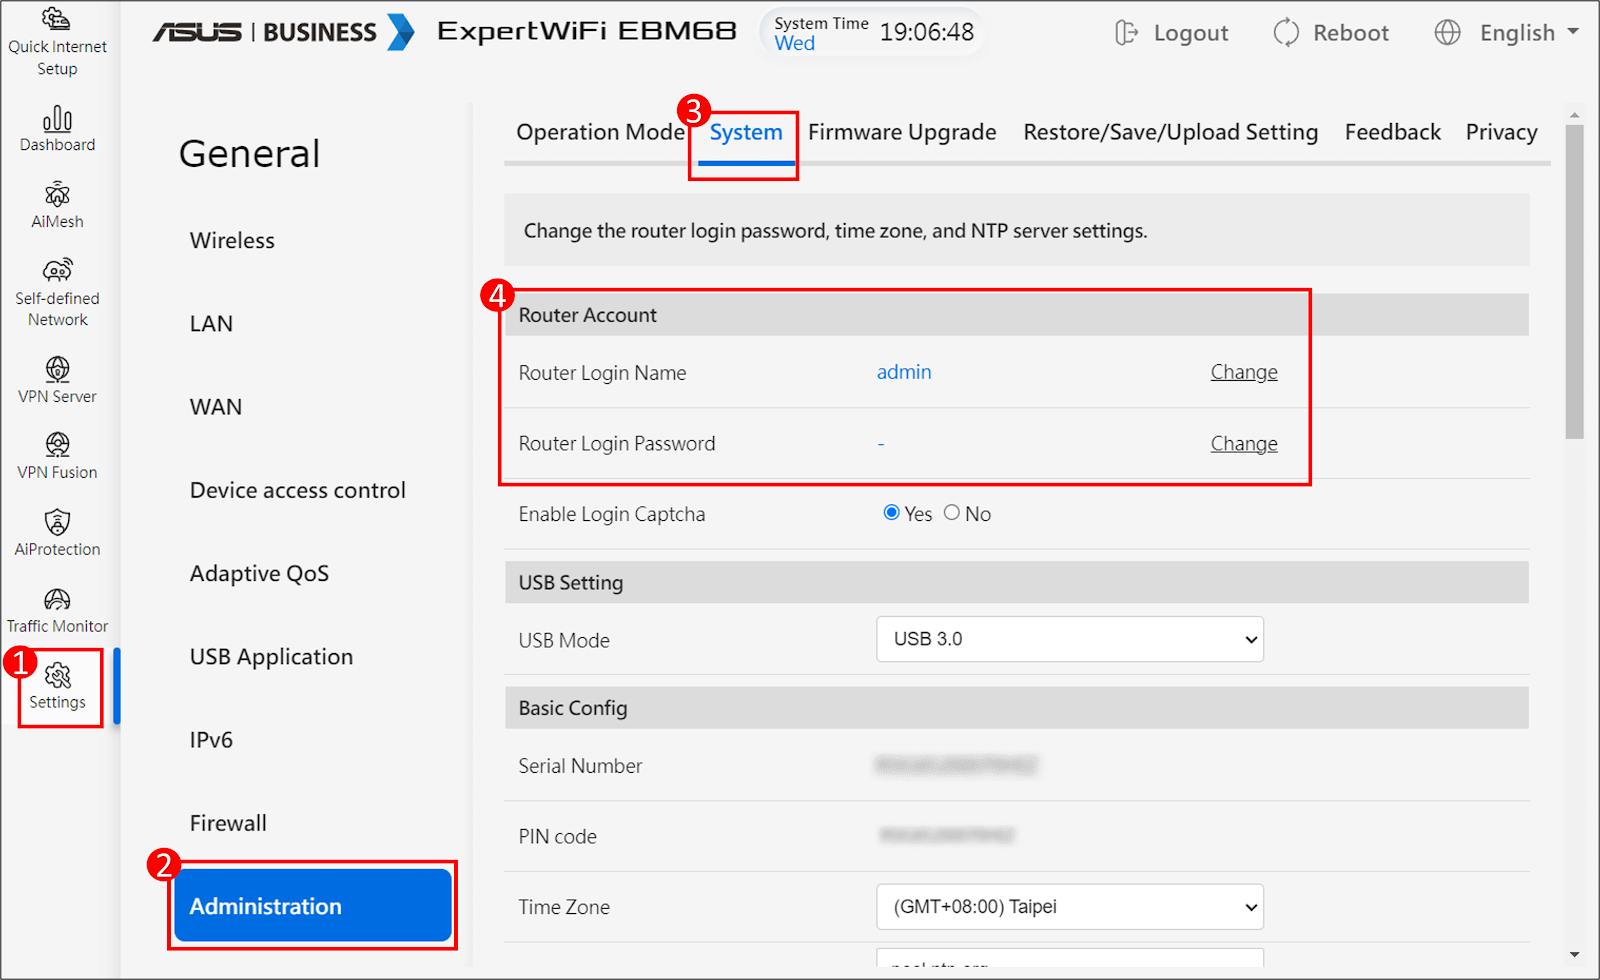Screen dimensions: 1600x980
Task: Open the Time Zone dropdown
Action: 1070,907
